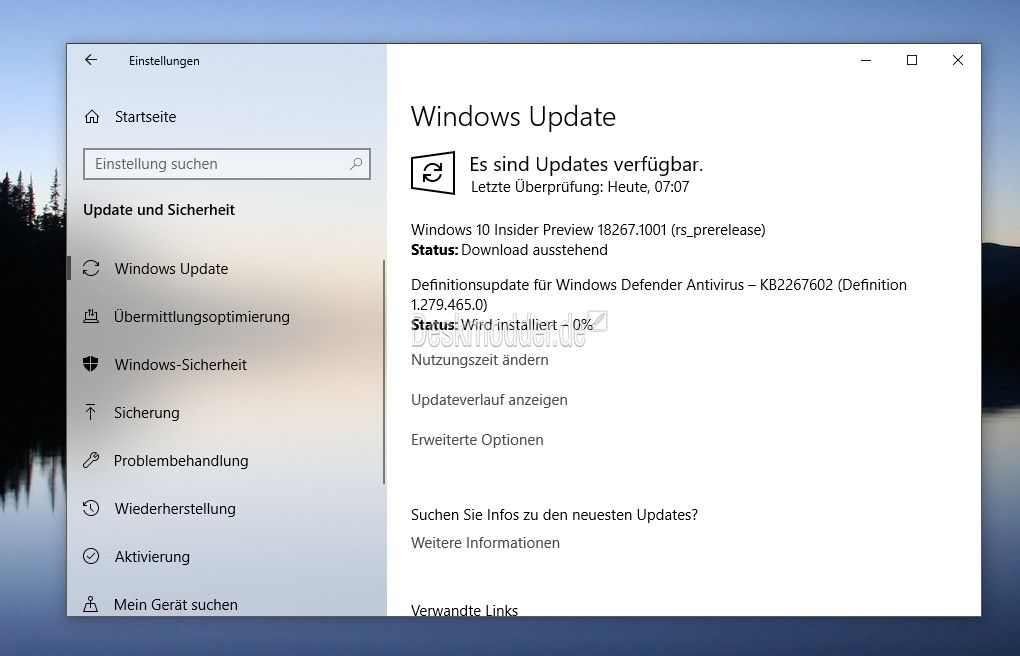Maximize the Einstellungen window
The width and height of the screenshot is (1020, 656).
912,60
